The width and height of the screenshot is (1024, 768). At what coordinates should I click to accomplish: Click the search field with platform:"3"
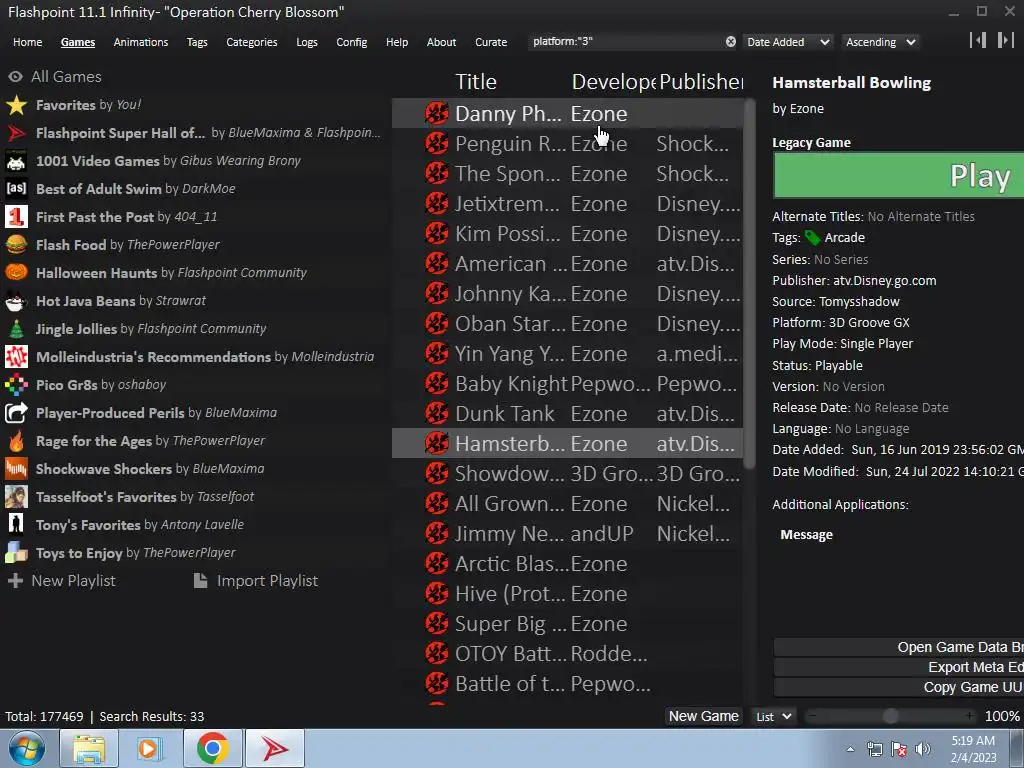click(x=626, y=42)
